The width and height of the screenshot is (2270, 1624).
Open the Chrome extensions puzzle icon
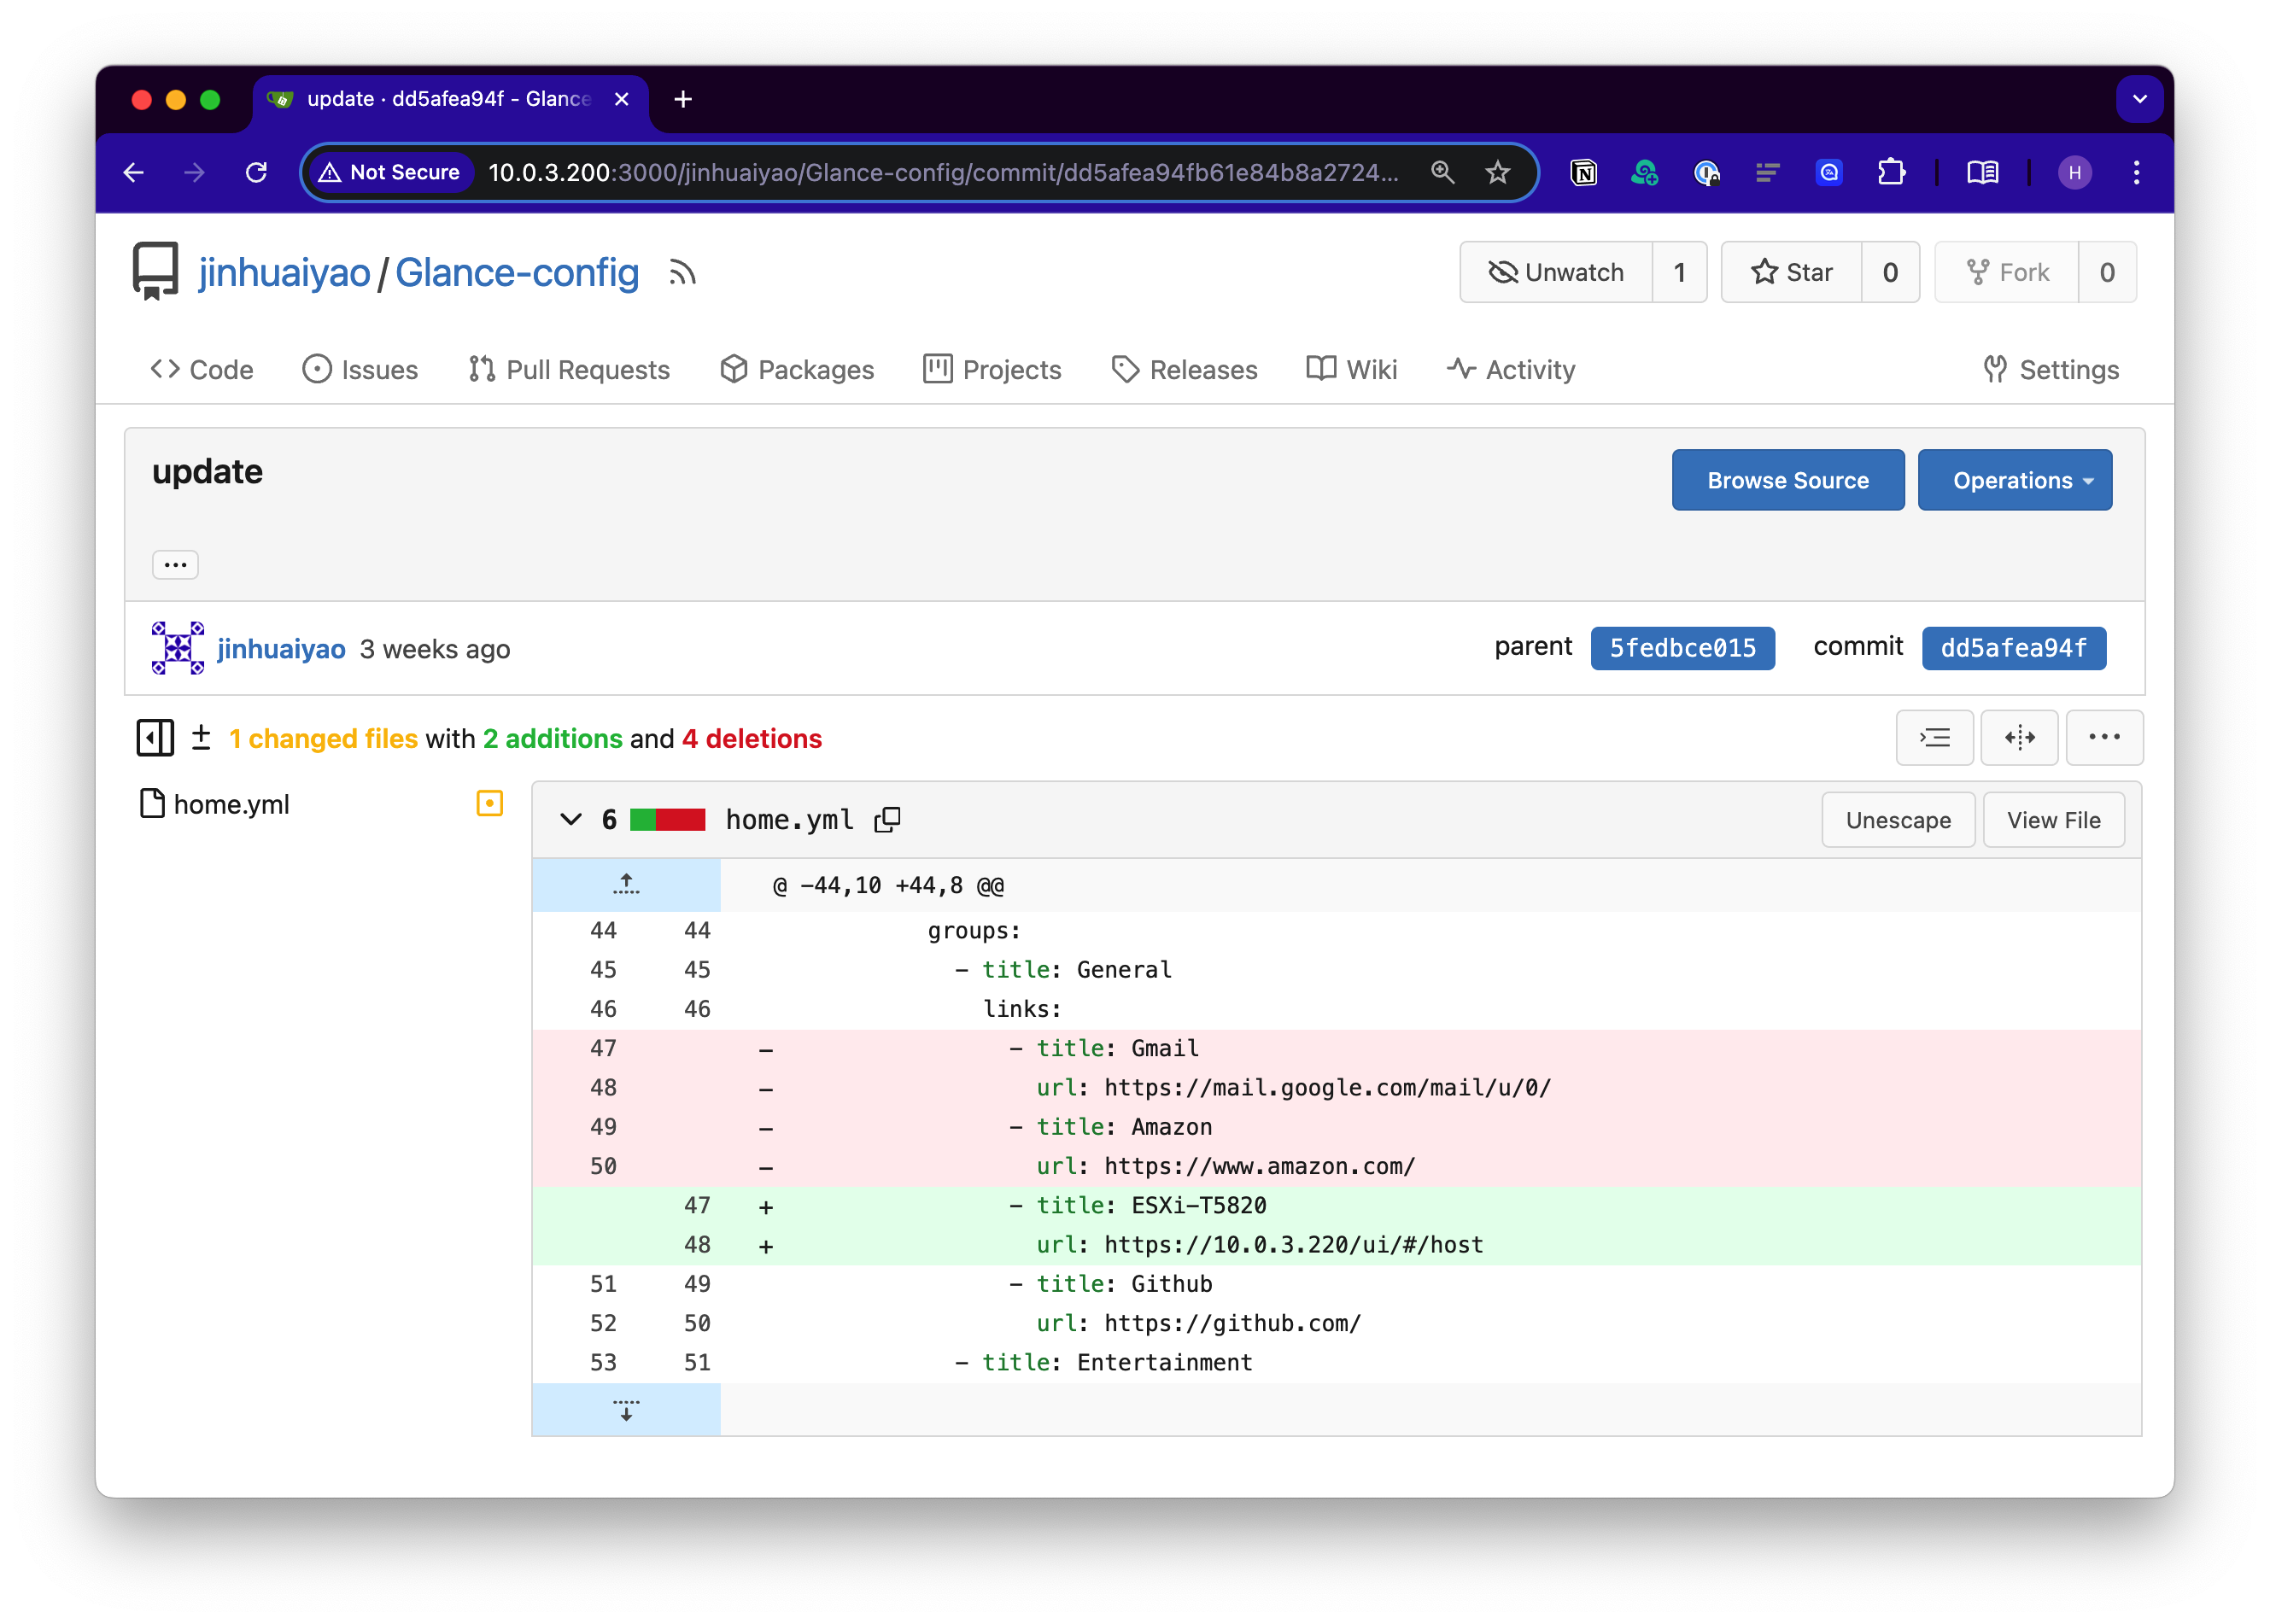(x=1890, y=173)
